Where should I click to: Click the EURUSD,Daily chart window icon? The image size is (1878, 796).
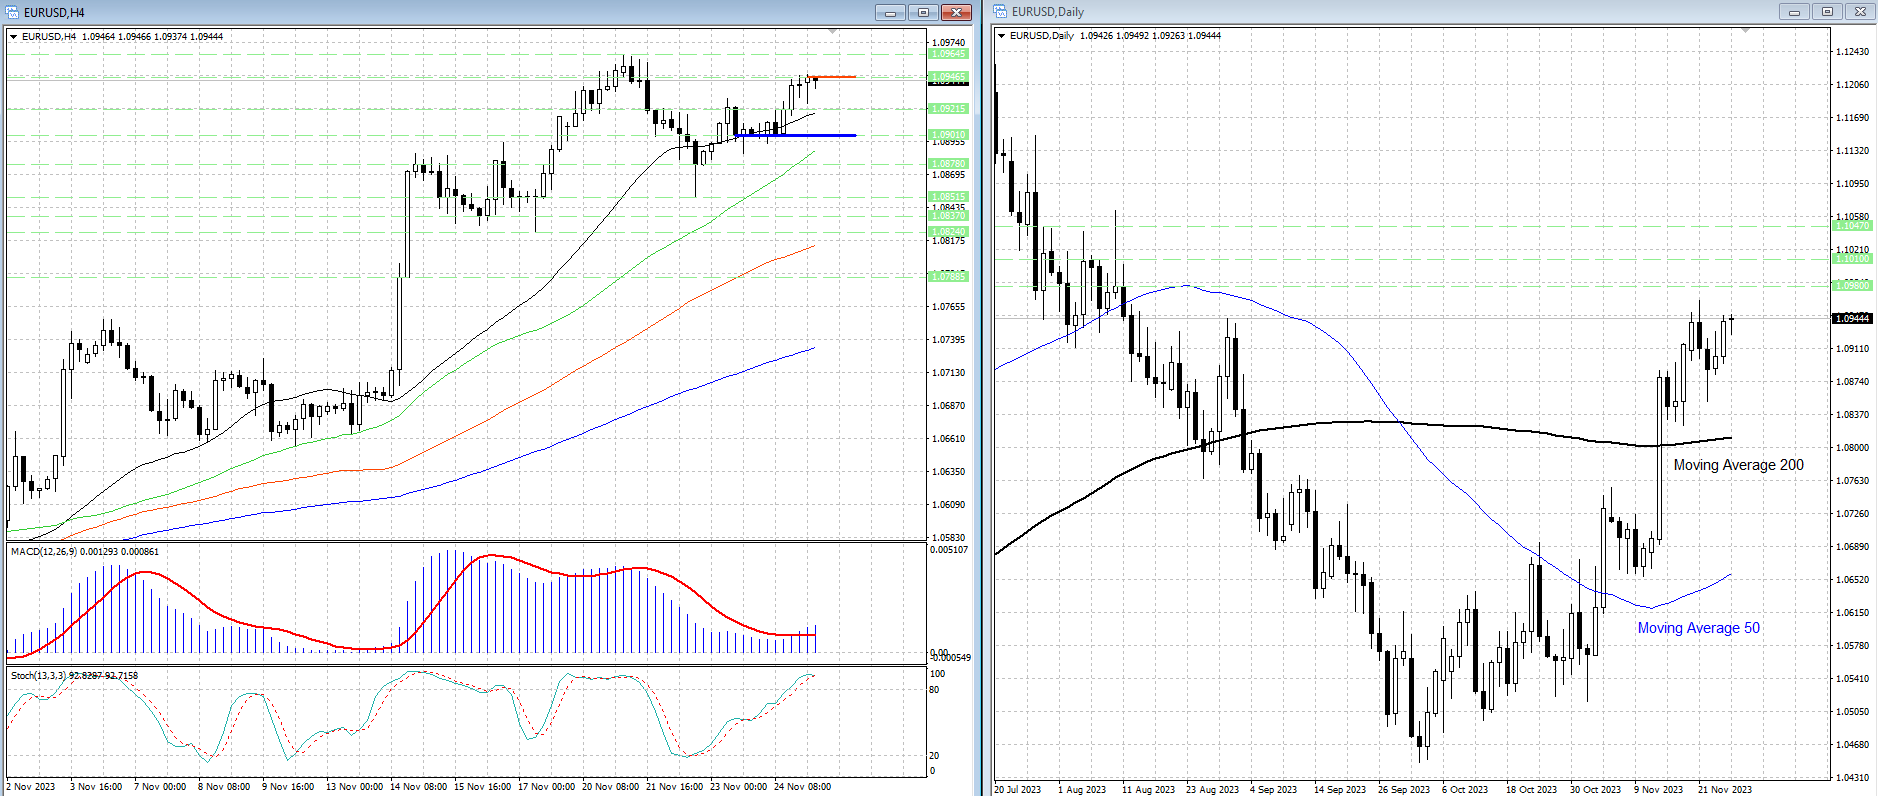coord(1001,12)
